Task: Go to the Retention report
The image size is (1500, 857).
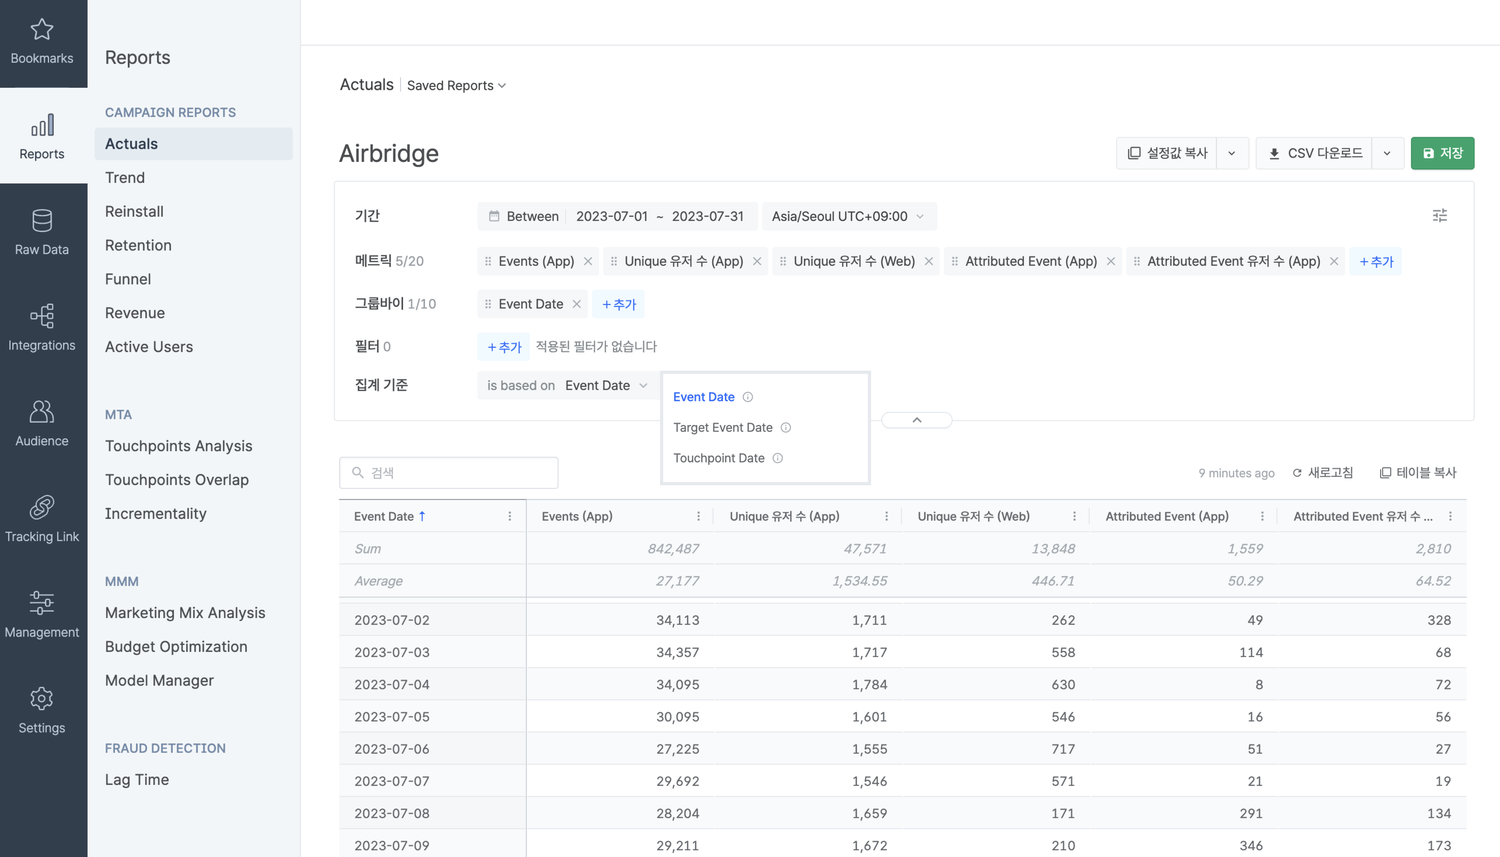Action: tap(138, 245)
